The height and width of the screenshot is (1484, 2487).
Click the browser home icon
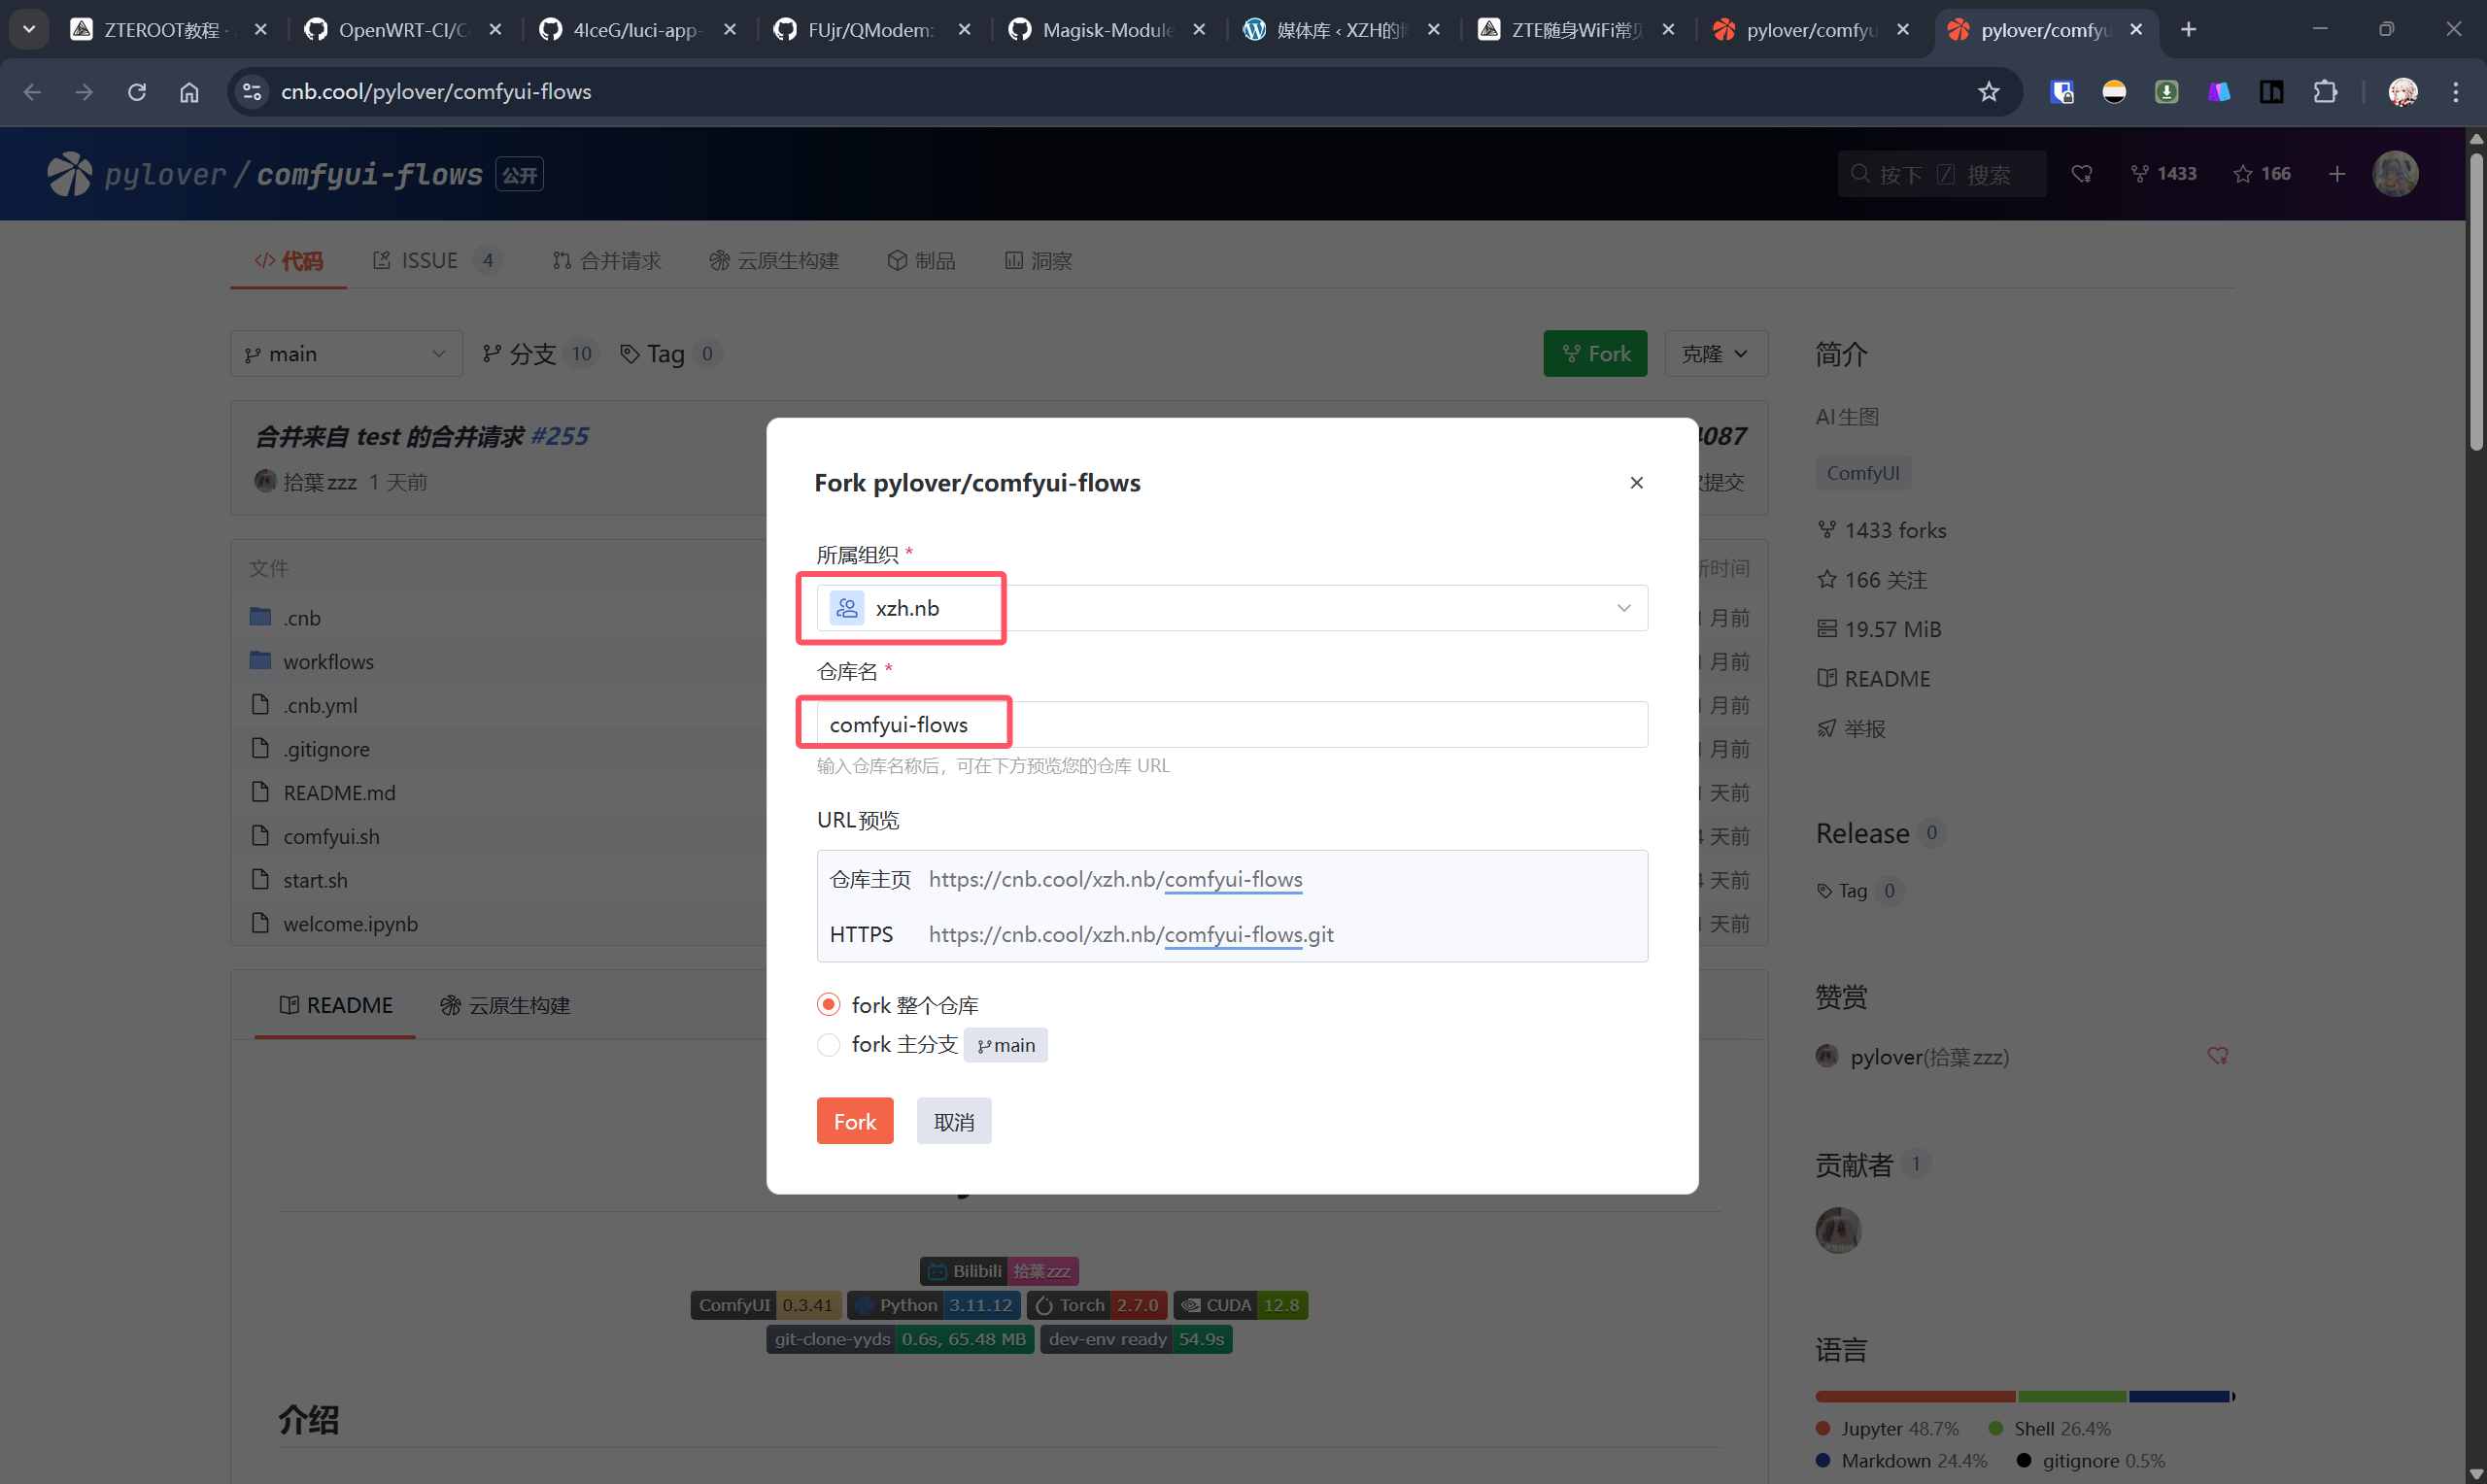point(189,92)
